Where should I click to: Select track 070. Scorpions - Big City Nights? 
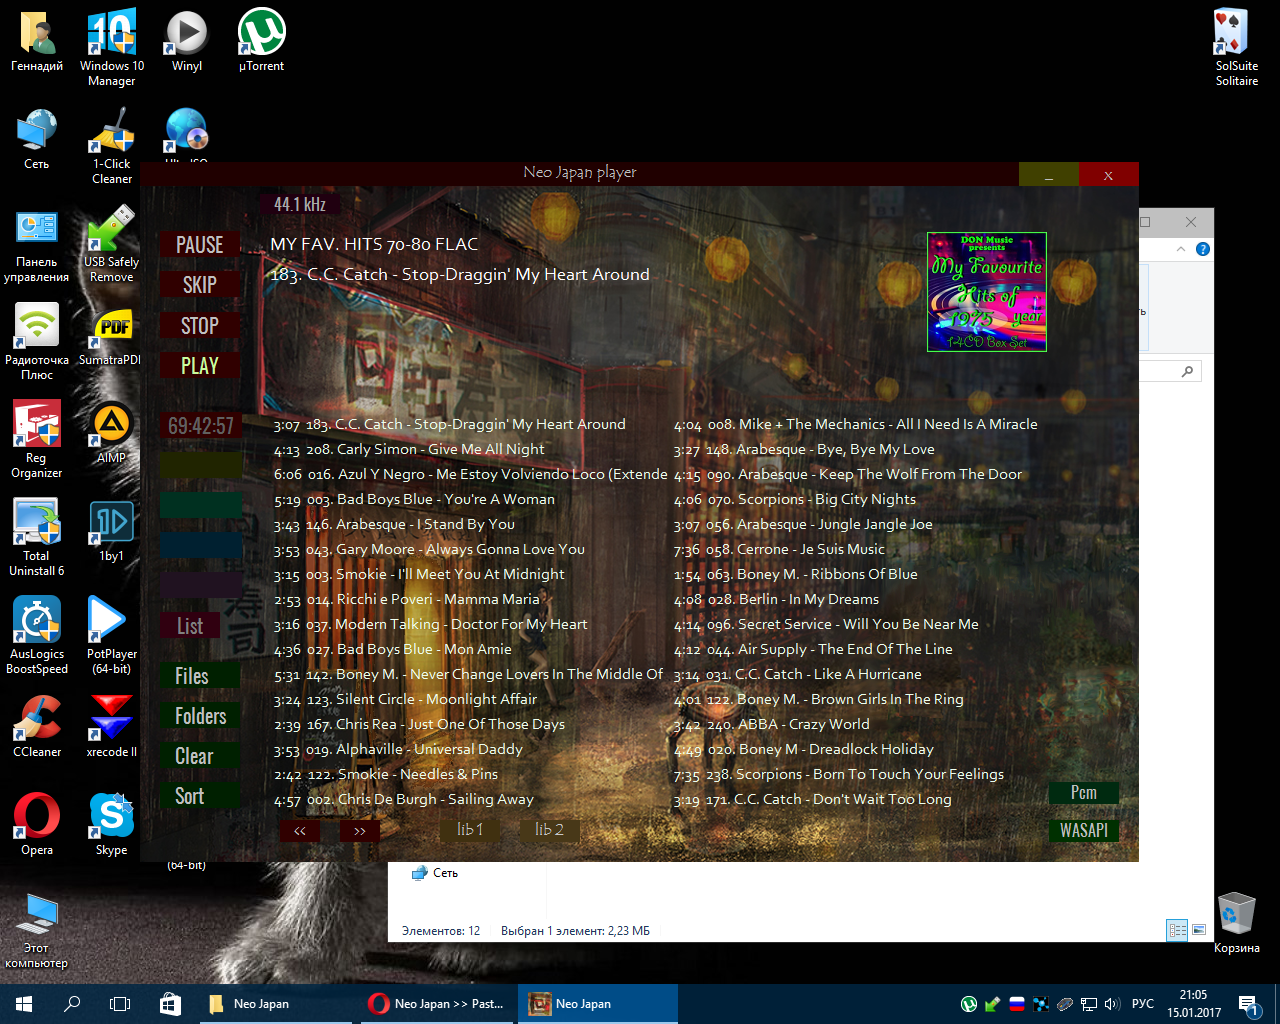click(x=794, y=500)
